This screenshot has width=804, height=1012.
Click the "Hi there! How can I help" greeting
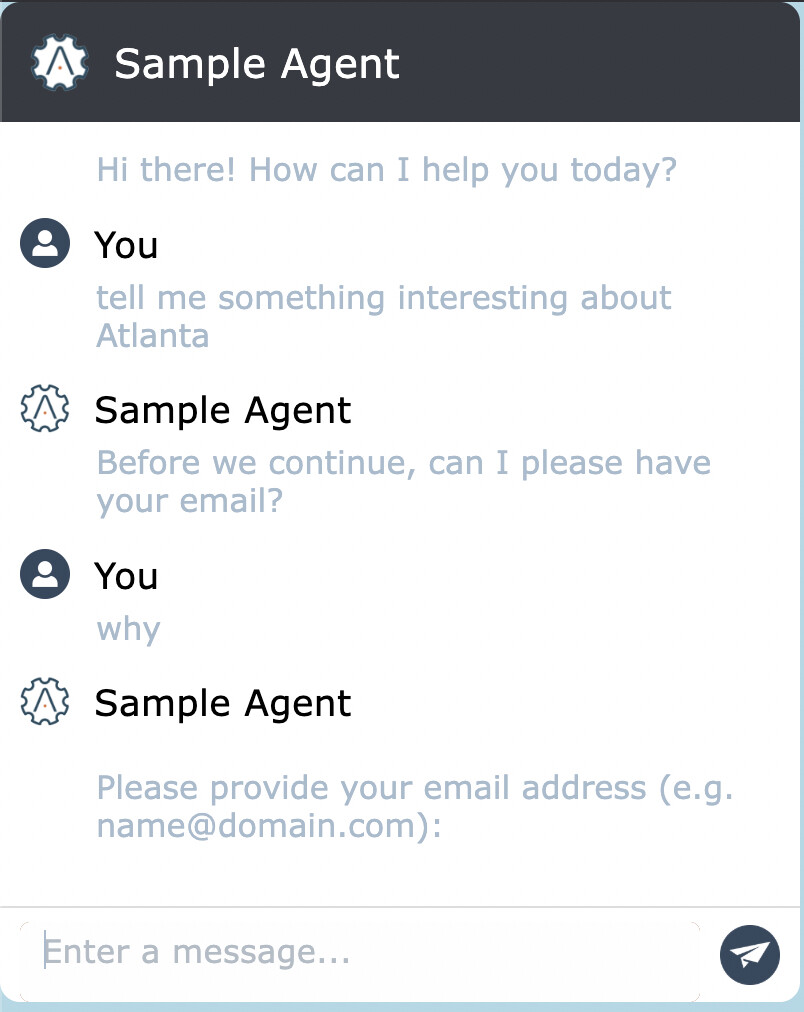[x=386, y=169]
